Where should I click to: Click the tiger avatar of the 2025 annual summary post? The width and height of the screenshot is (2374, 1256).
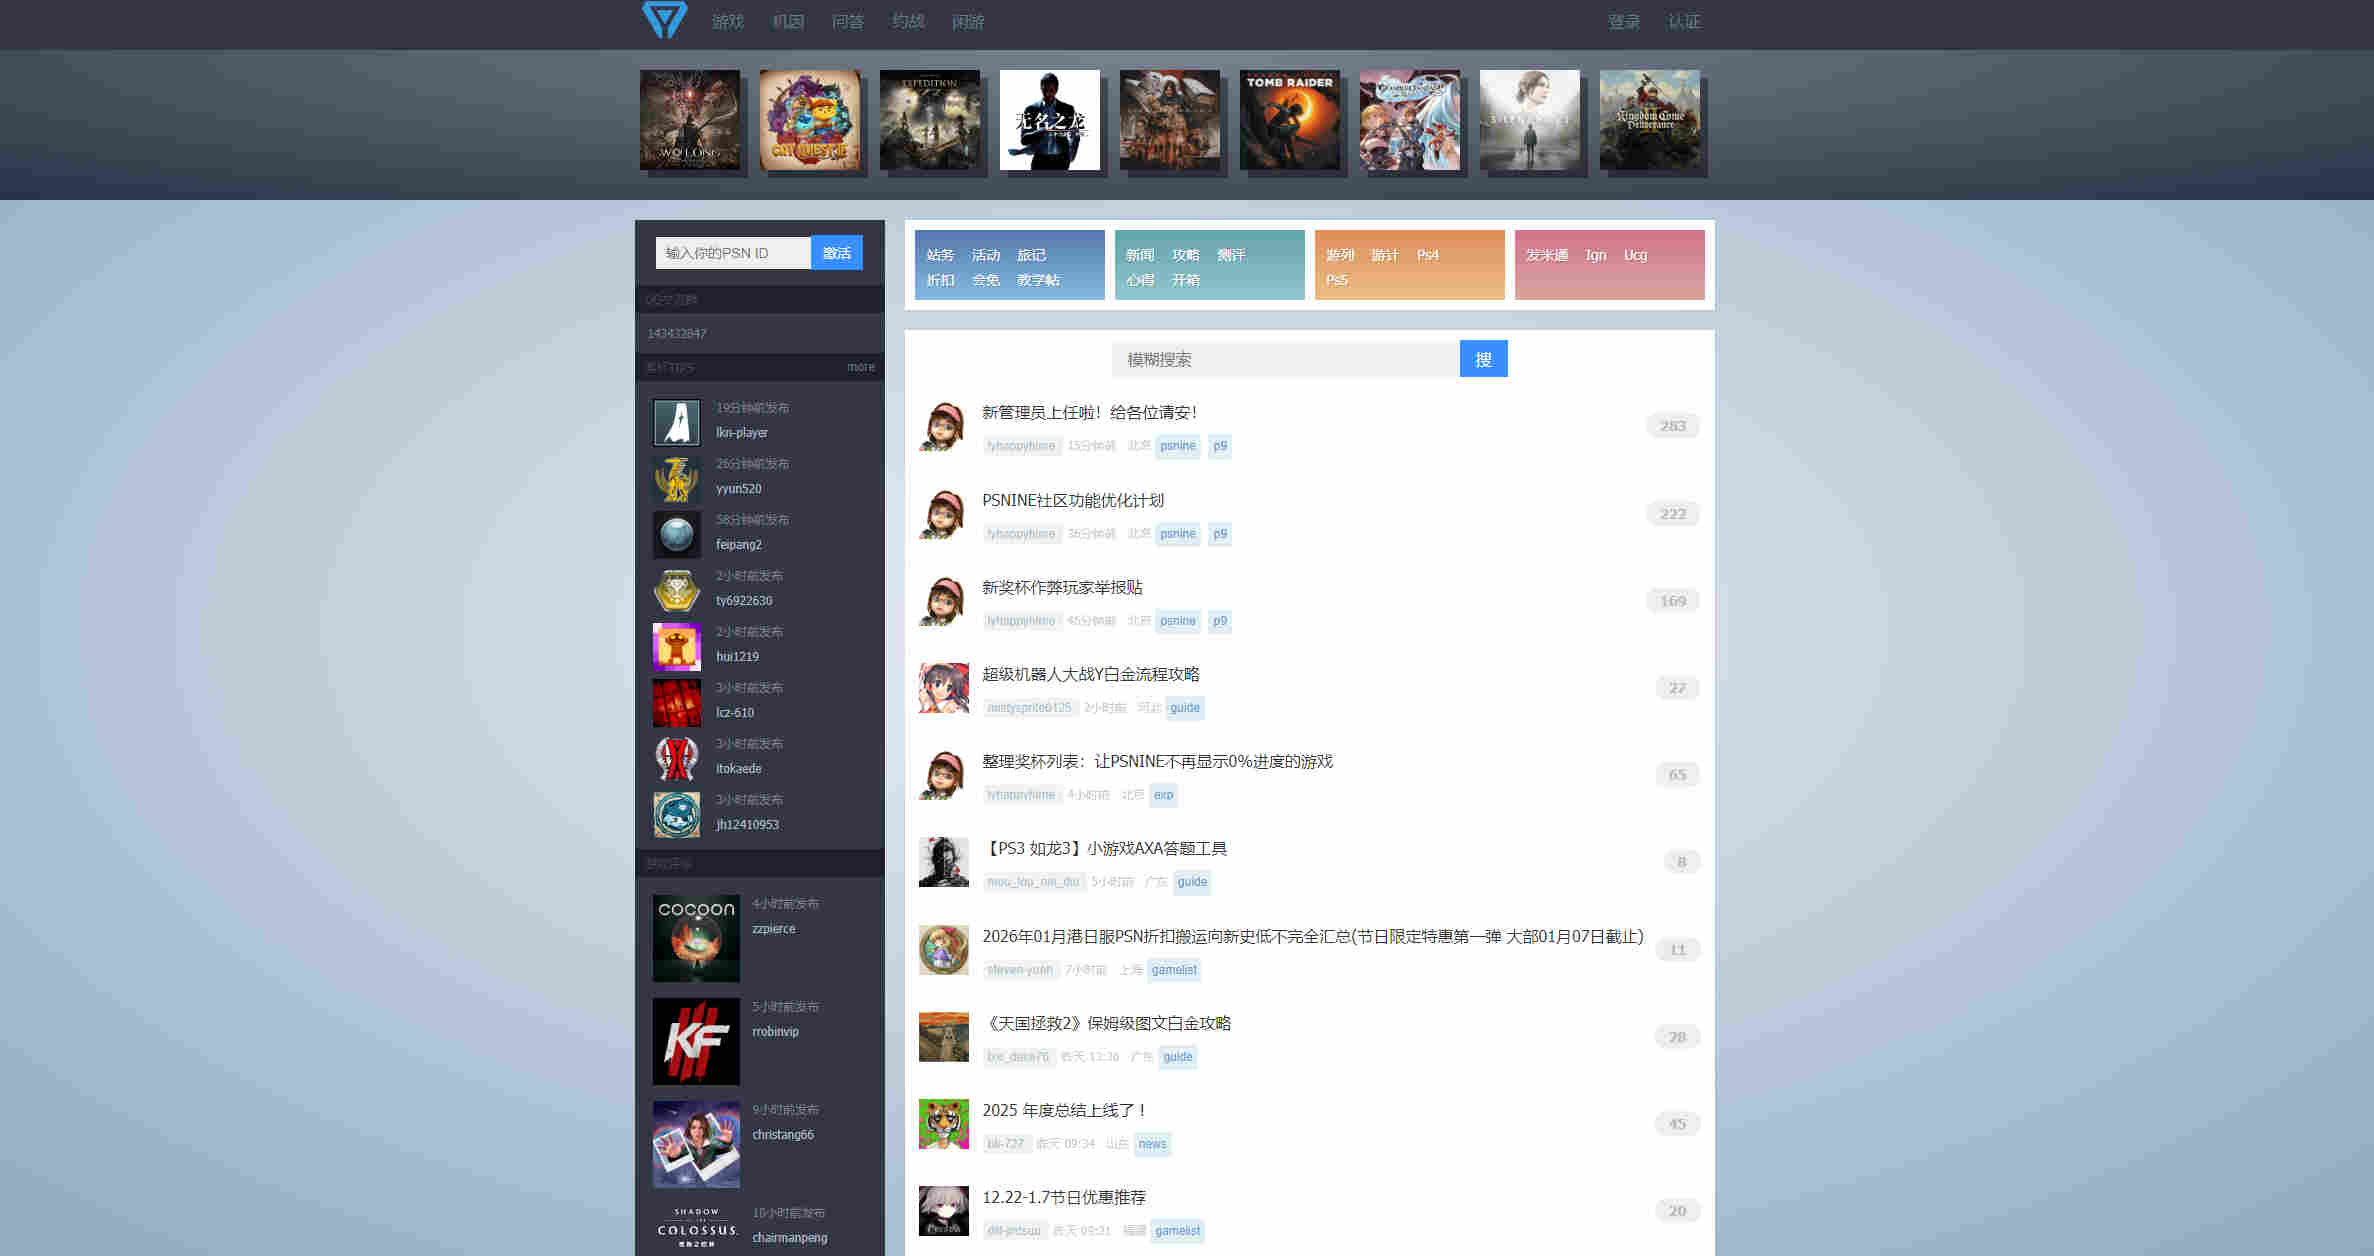943,1124
